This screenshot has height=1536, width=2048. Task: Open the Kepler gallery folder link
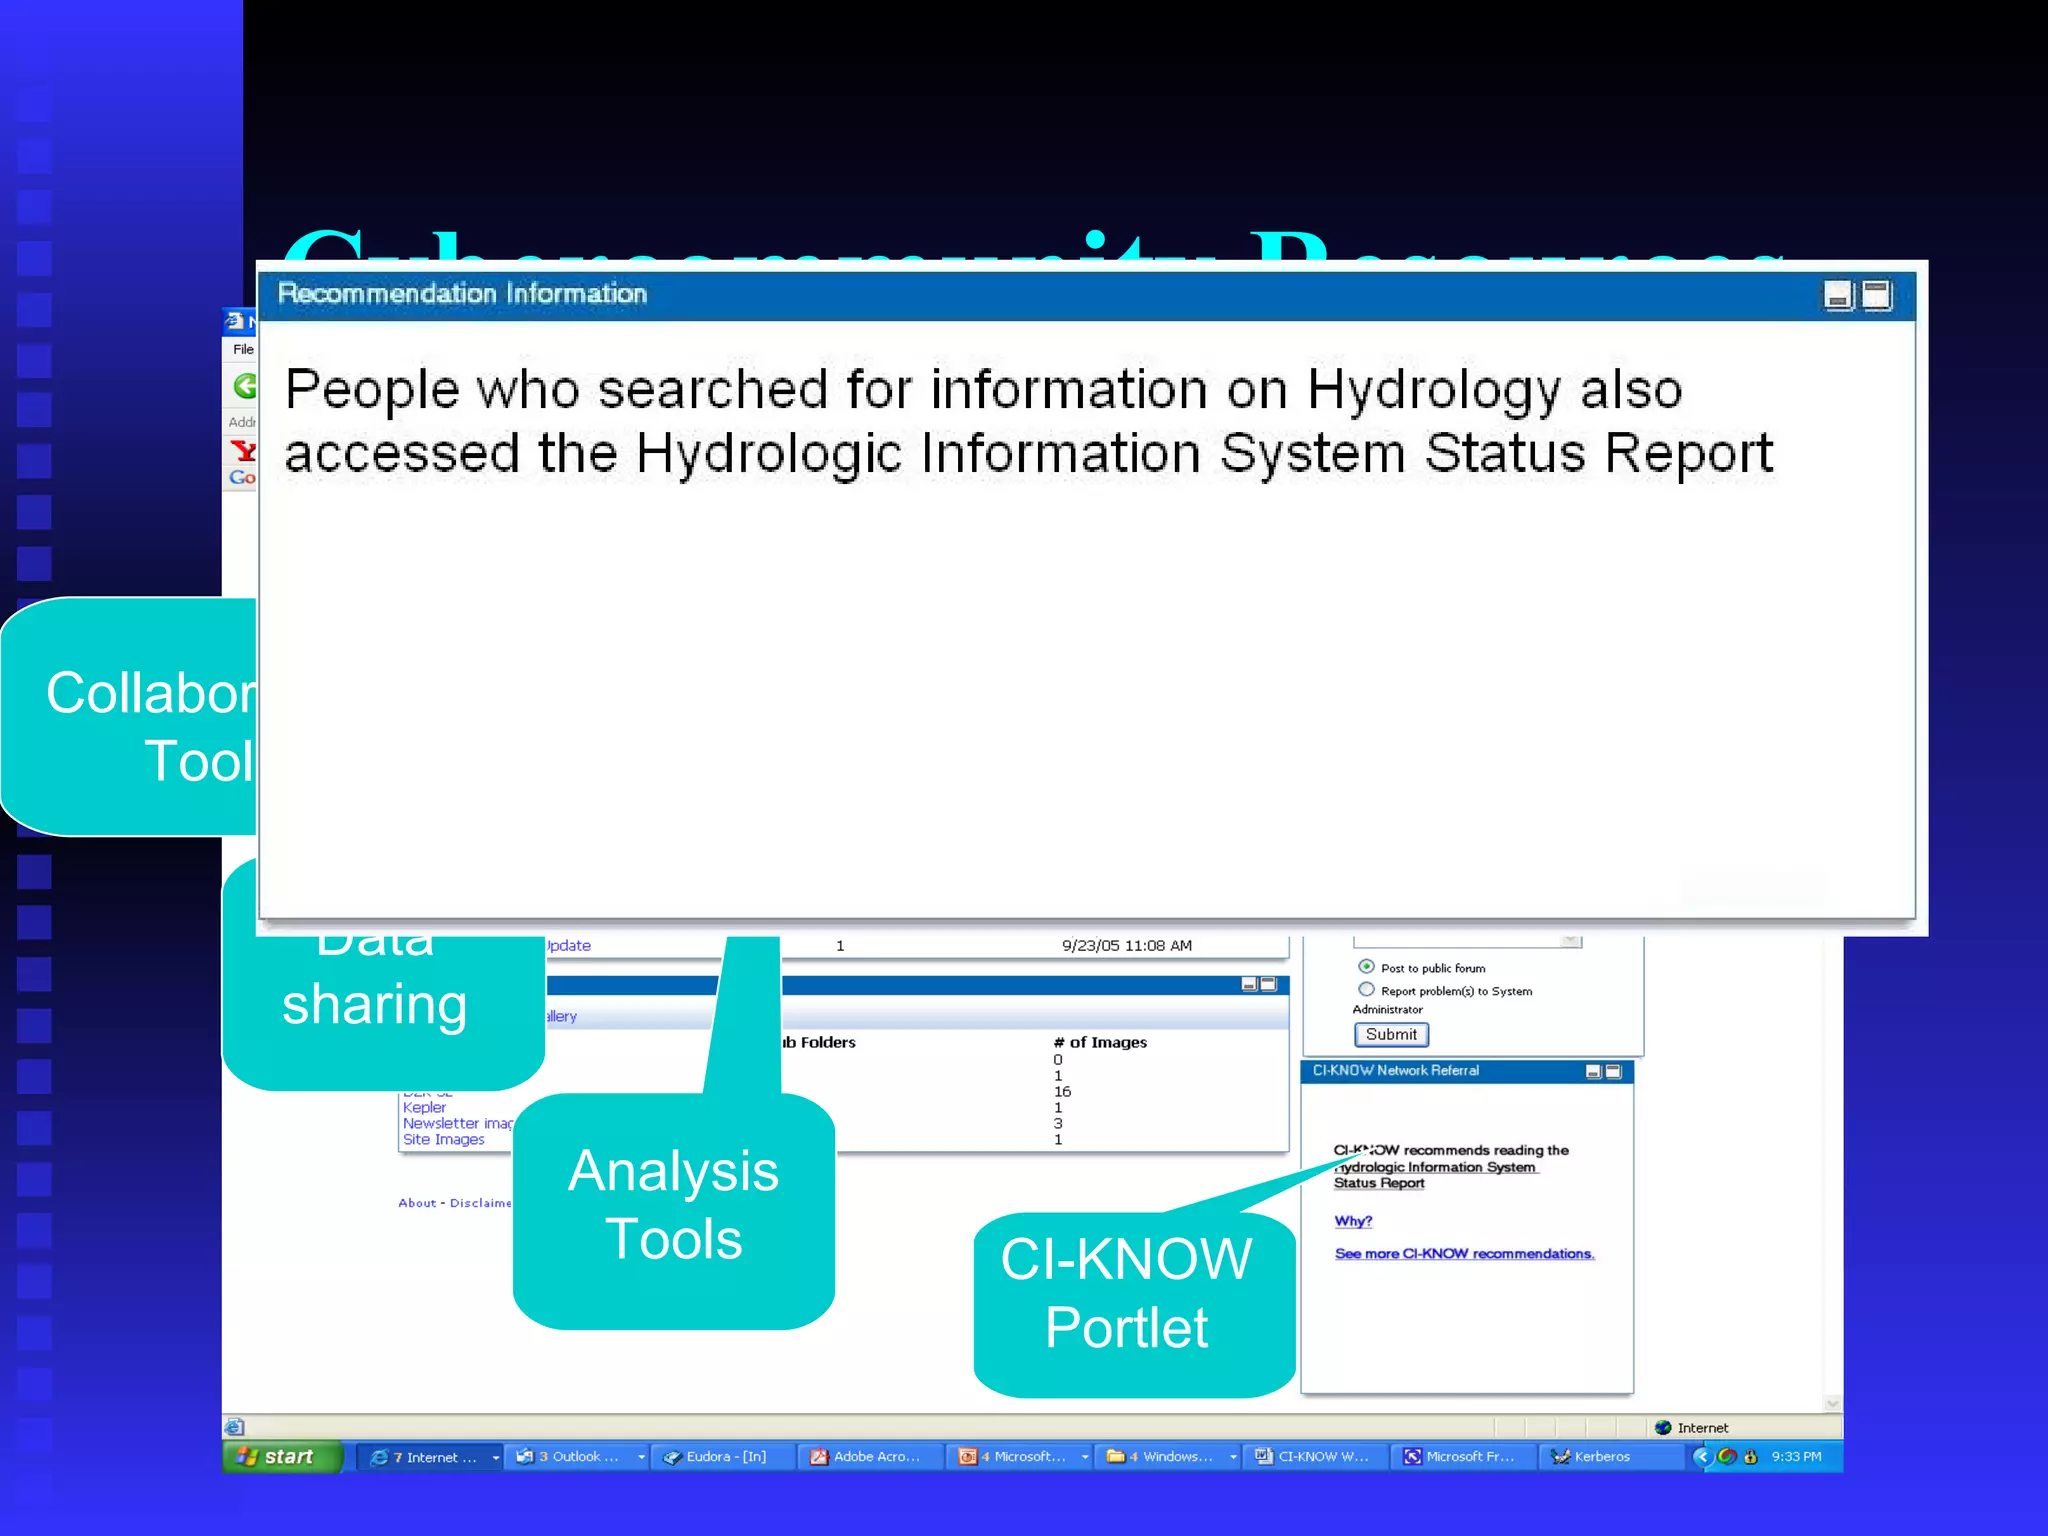point(424,1108)
